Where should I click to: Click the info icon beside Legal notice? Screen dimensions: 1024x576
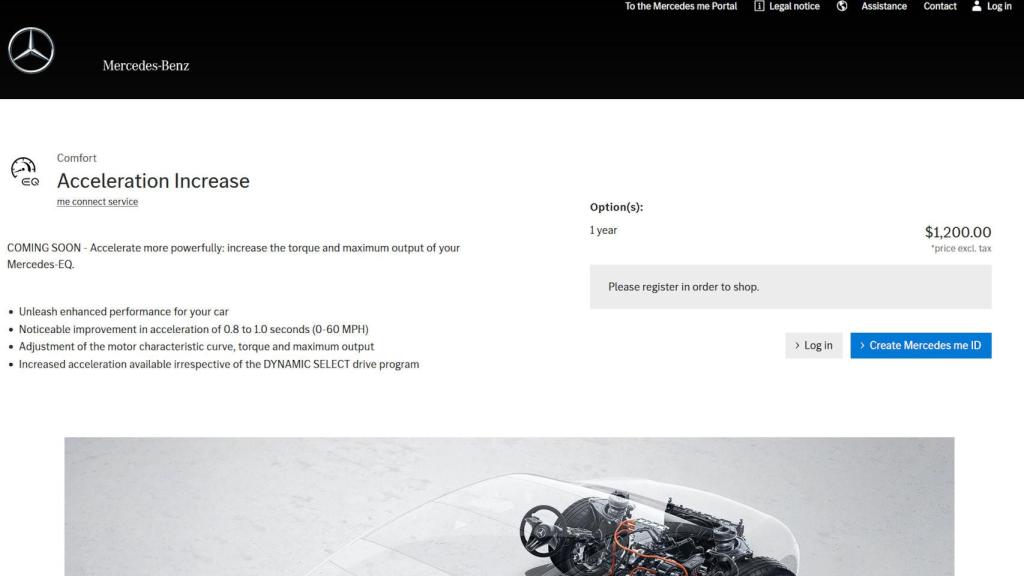click(x=760, y=6)
